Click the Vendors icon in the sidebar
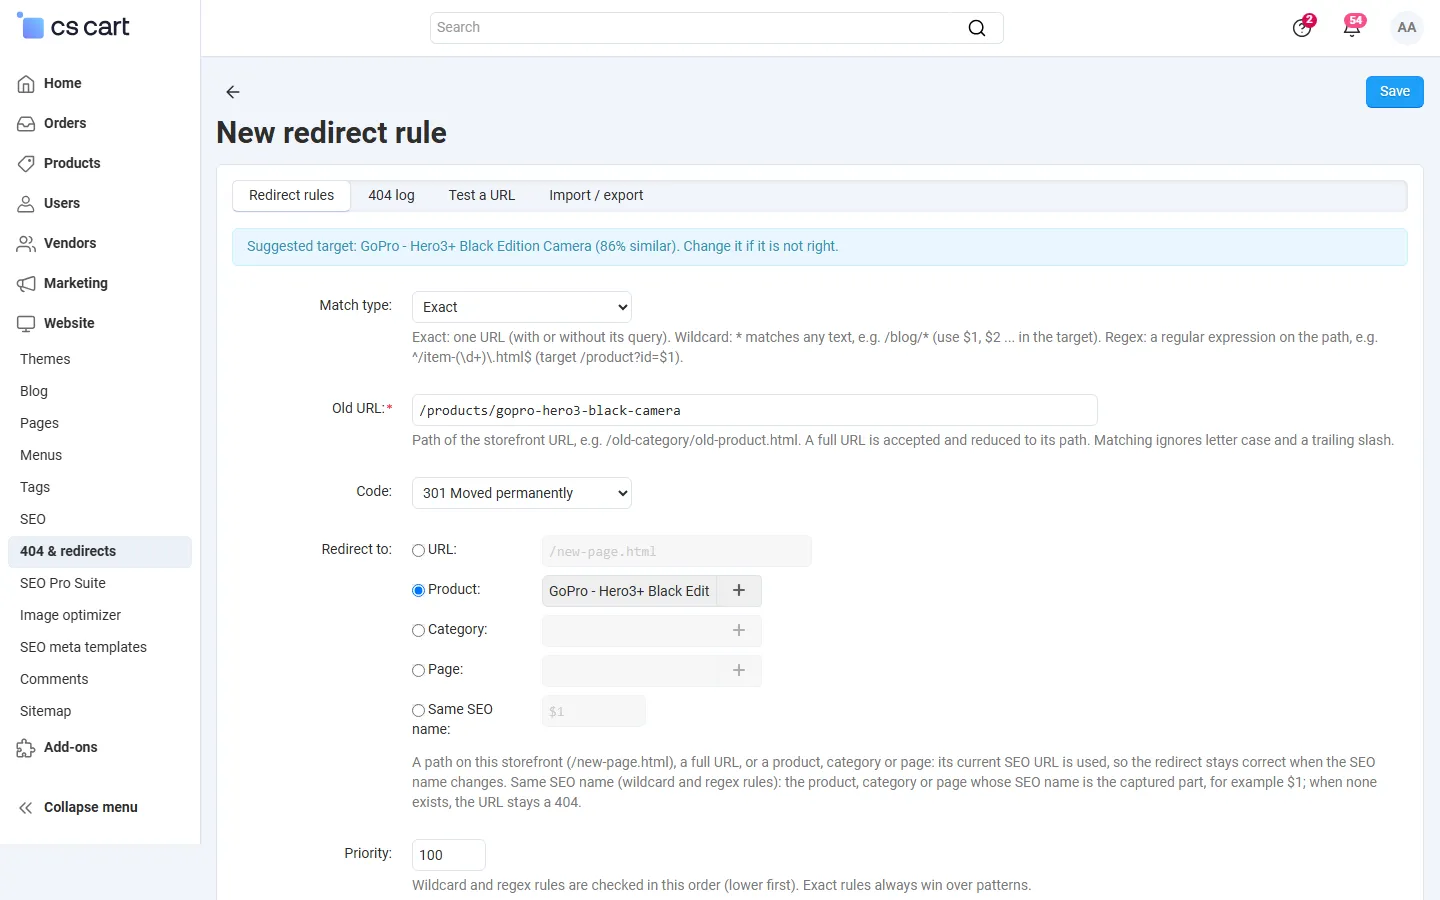Screen dimensions: 1440x900 (26, 244)
